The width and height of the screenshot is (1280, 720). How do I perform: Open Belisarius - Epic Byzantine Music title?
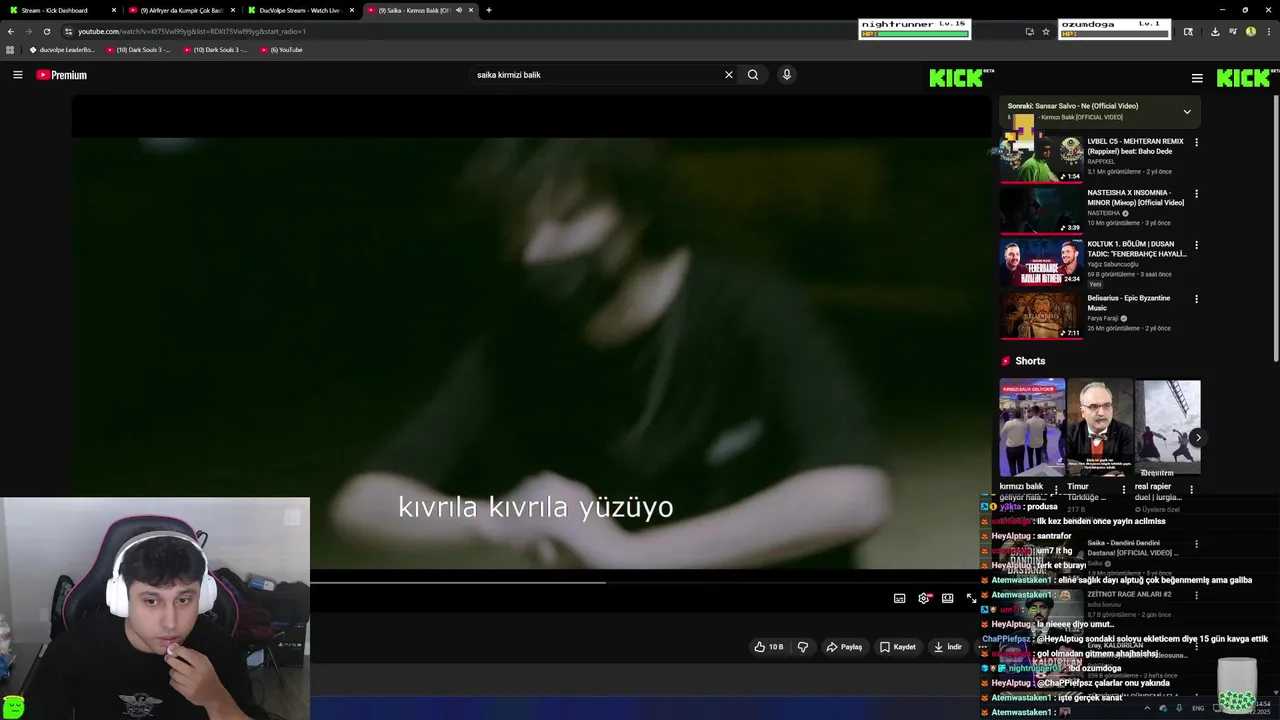pyautogui.click(x=1129, y=303)
